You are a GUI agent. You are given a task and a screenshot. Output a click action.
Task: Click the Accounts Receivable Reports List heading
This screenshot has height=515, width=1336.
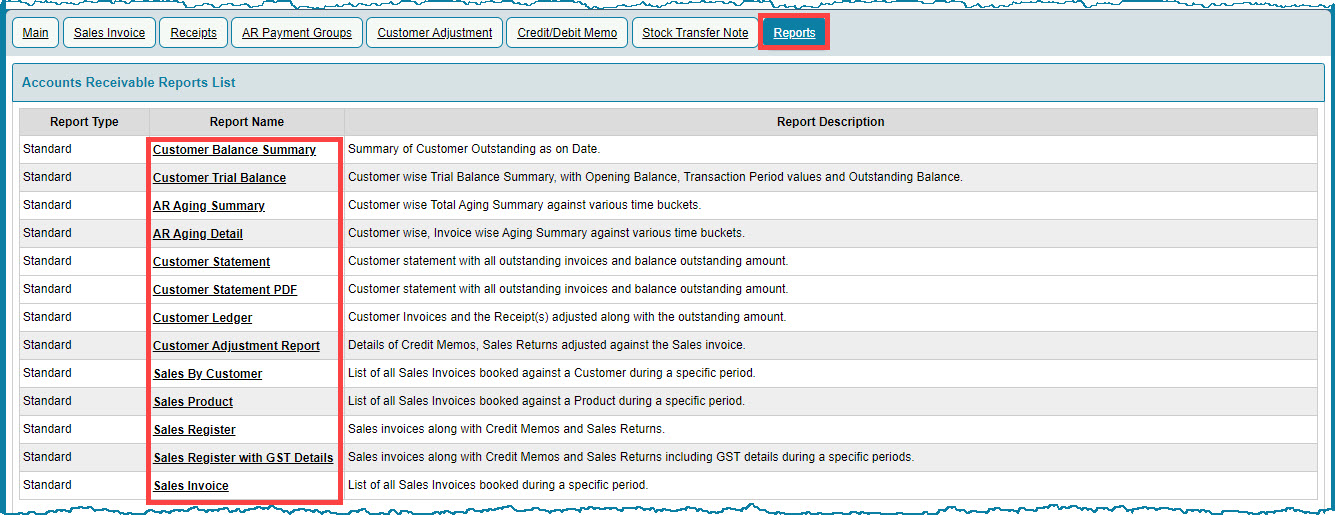(129, 82)
